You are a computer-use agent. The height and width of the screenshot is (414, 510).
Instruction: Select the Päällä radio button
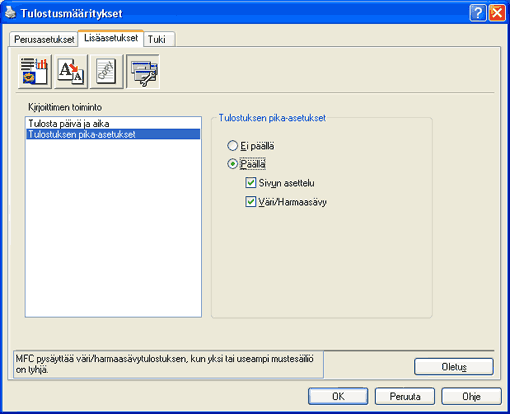pyautogui.click(x=232, y=164)
